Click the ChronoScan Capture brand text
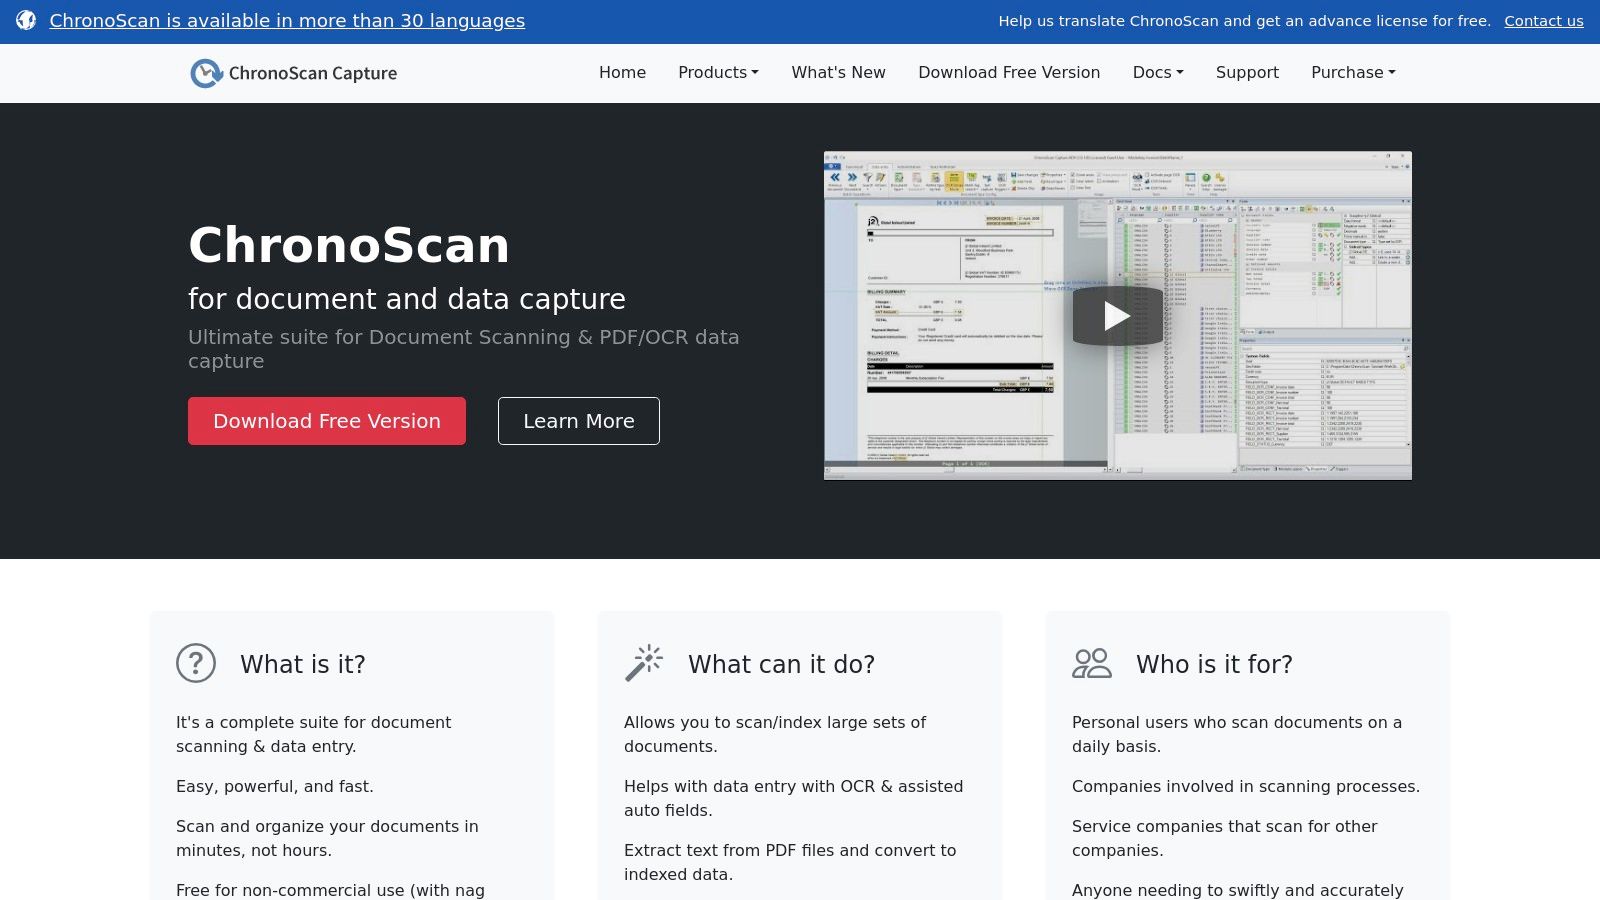The height and width of the screenshot is (900, 1600). point(313,73)
